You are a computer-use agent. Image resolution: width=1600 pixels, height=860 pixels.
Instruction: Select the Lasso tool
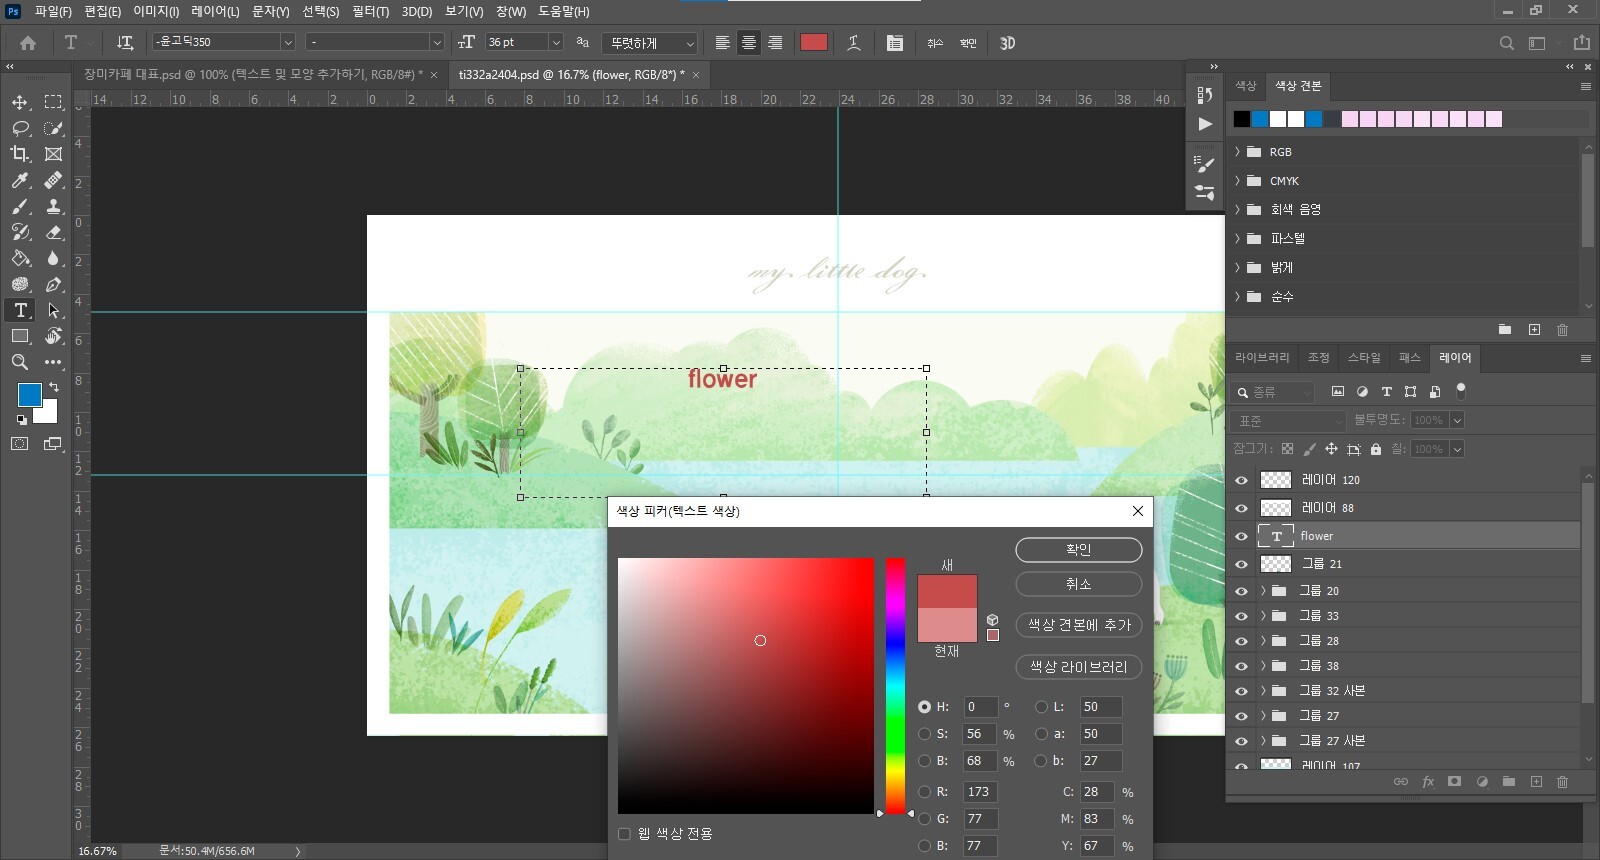pos(20,128)
